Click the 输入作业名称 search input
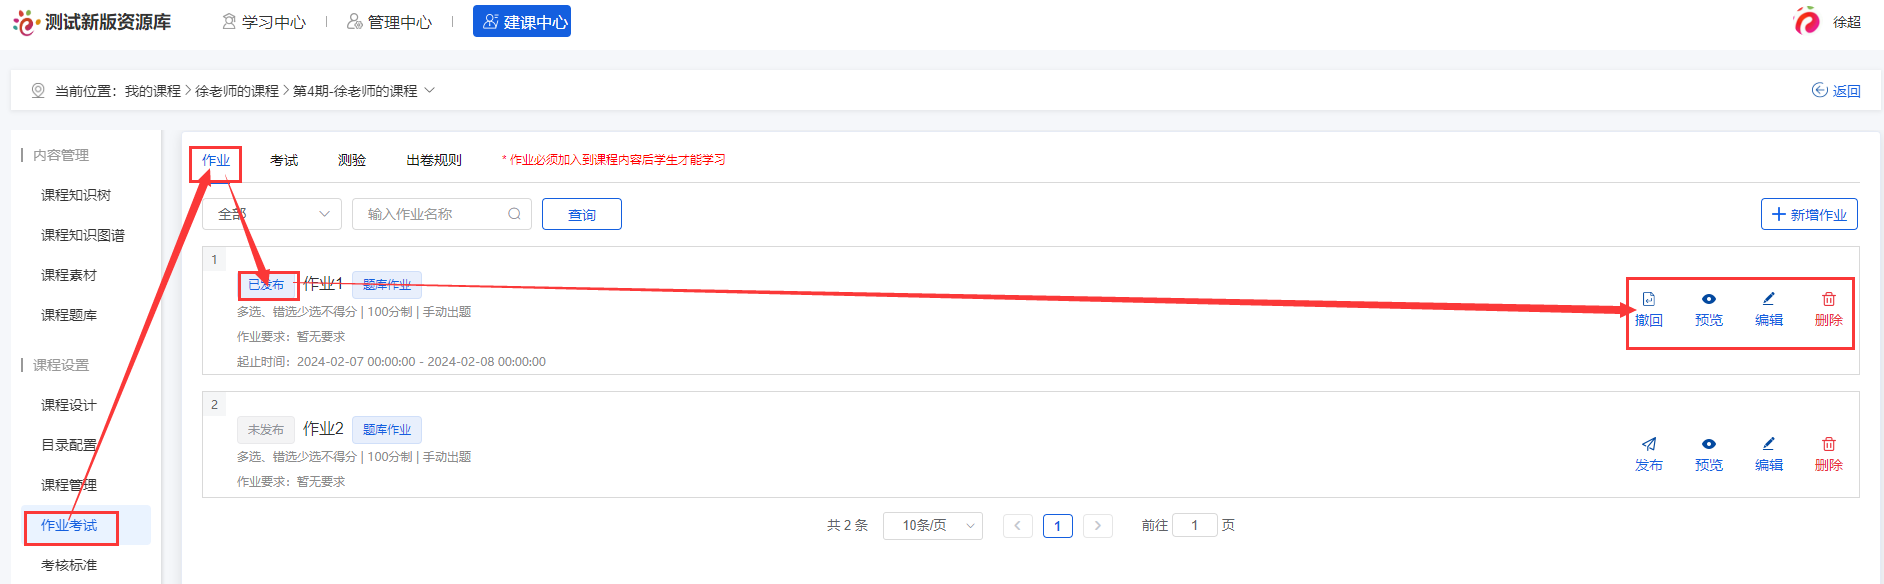The height and width of the screenshot is (584, 1884). pyautogui.click(x=430, y=214)
